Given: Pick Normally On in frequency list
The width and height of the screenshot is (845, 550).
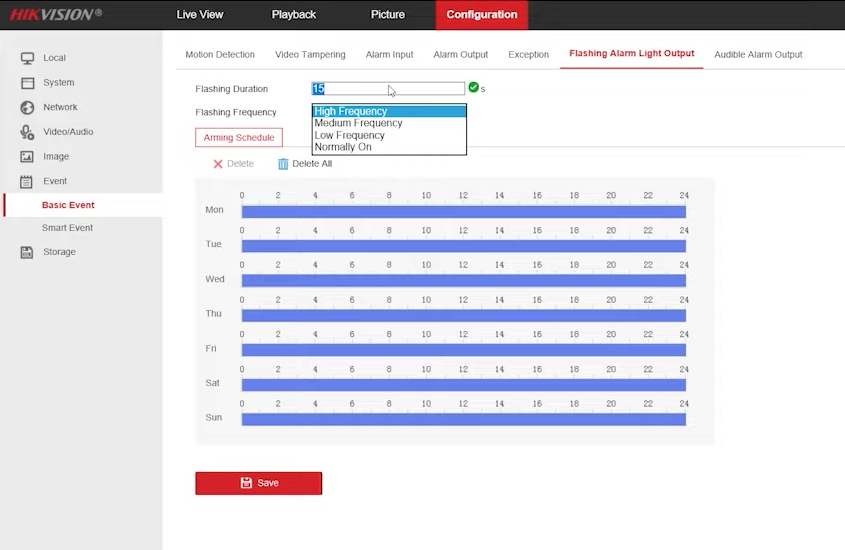Looking at the screenshot, I should tap(388, 147).
